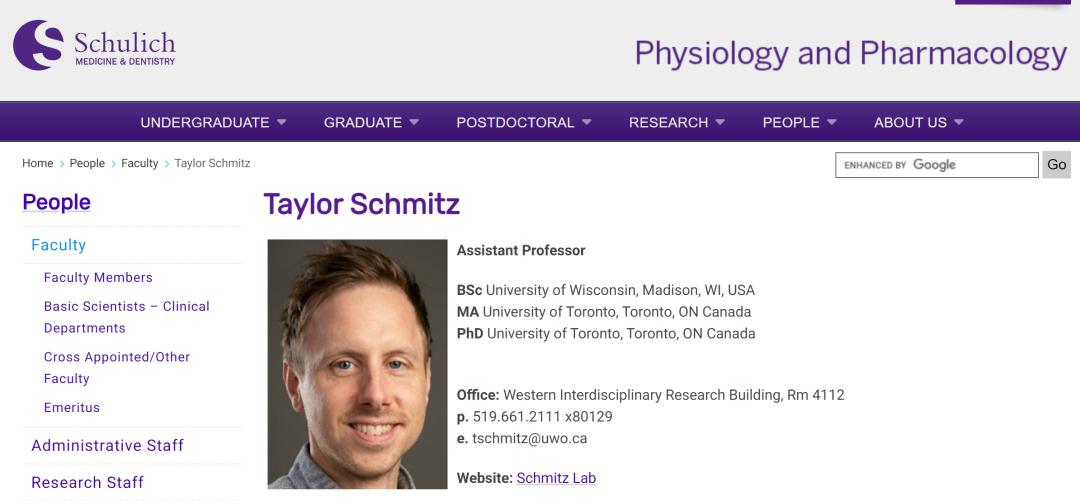Click the faculty profile photo
The height and width of the screenshot is (501, 1080).
pyautogui.click(x=357, y=364)
